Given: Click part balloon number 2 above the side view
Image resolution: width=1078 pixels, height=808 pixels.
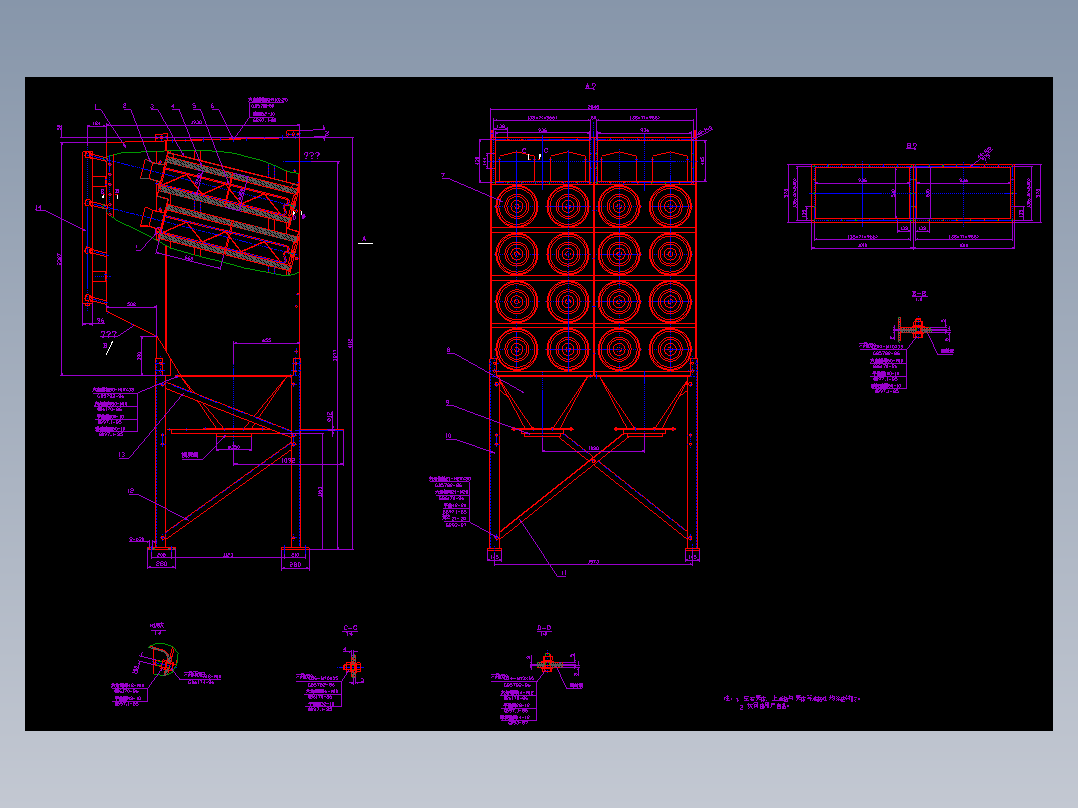Looking at the screenshot, I should point(124,106).
